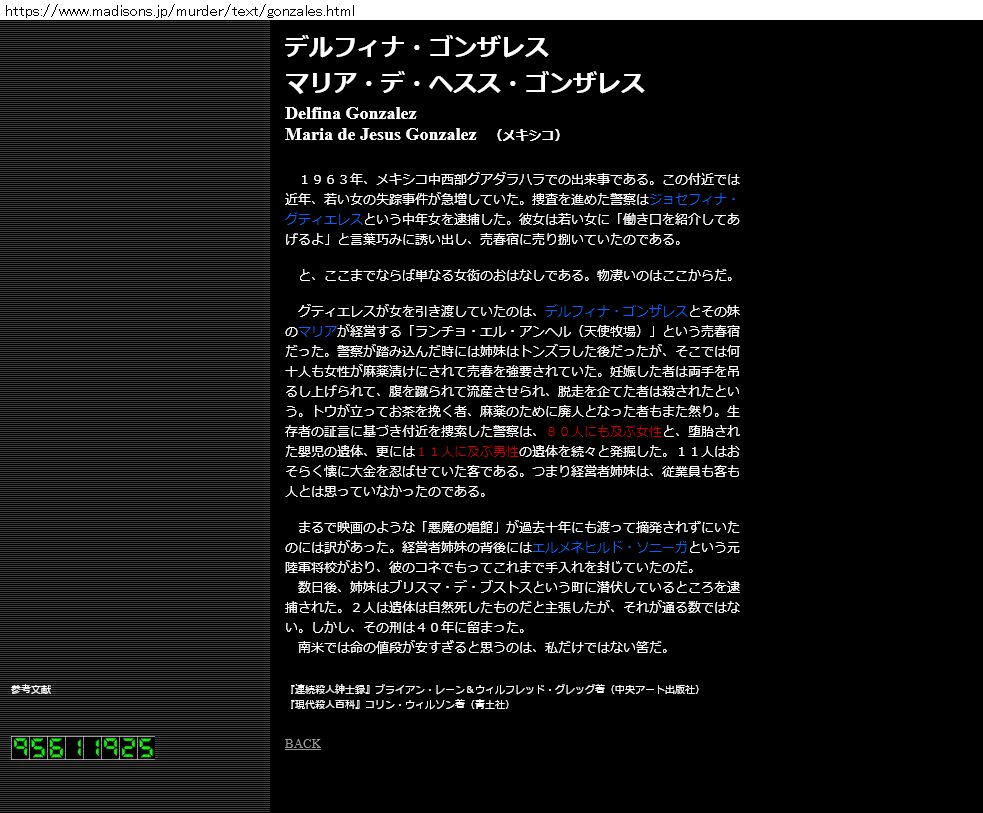
Task: Click the closing sentence starting 南米では
Action: [x=483, y=647]
